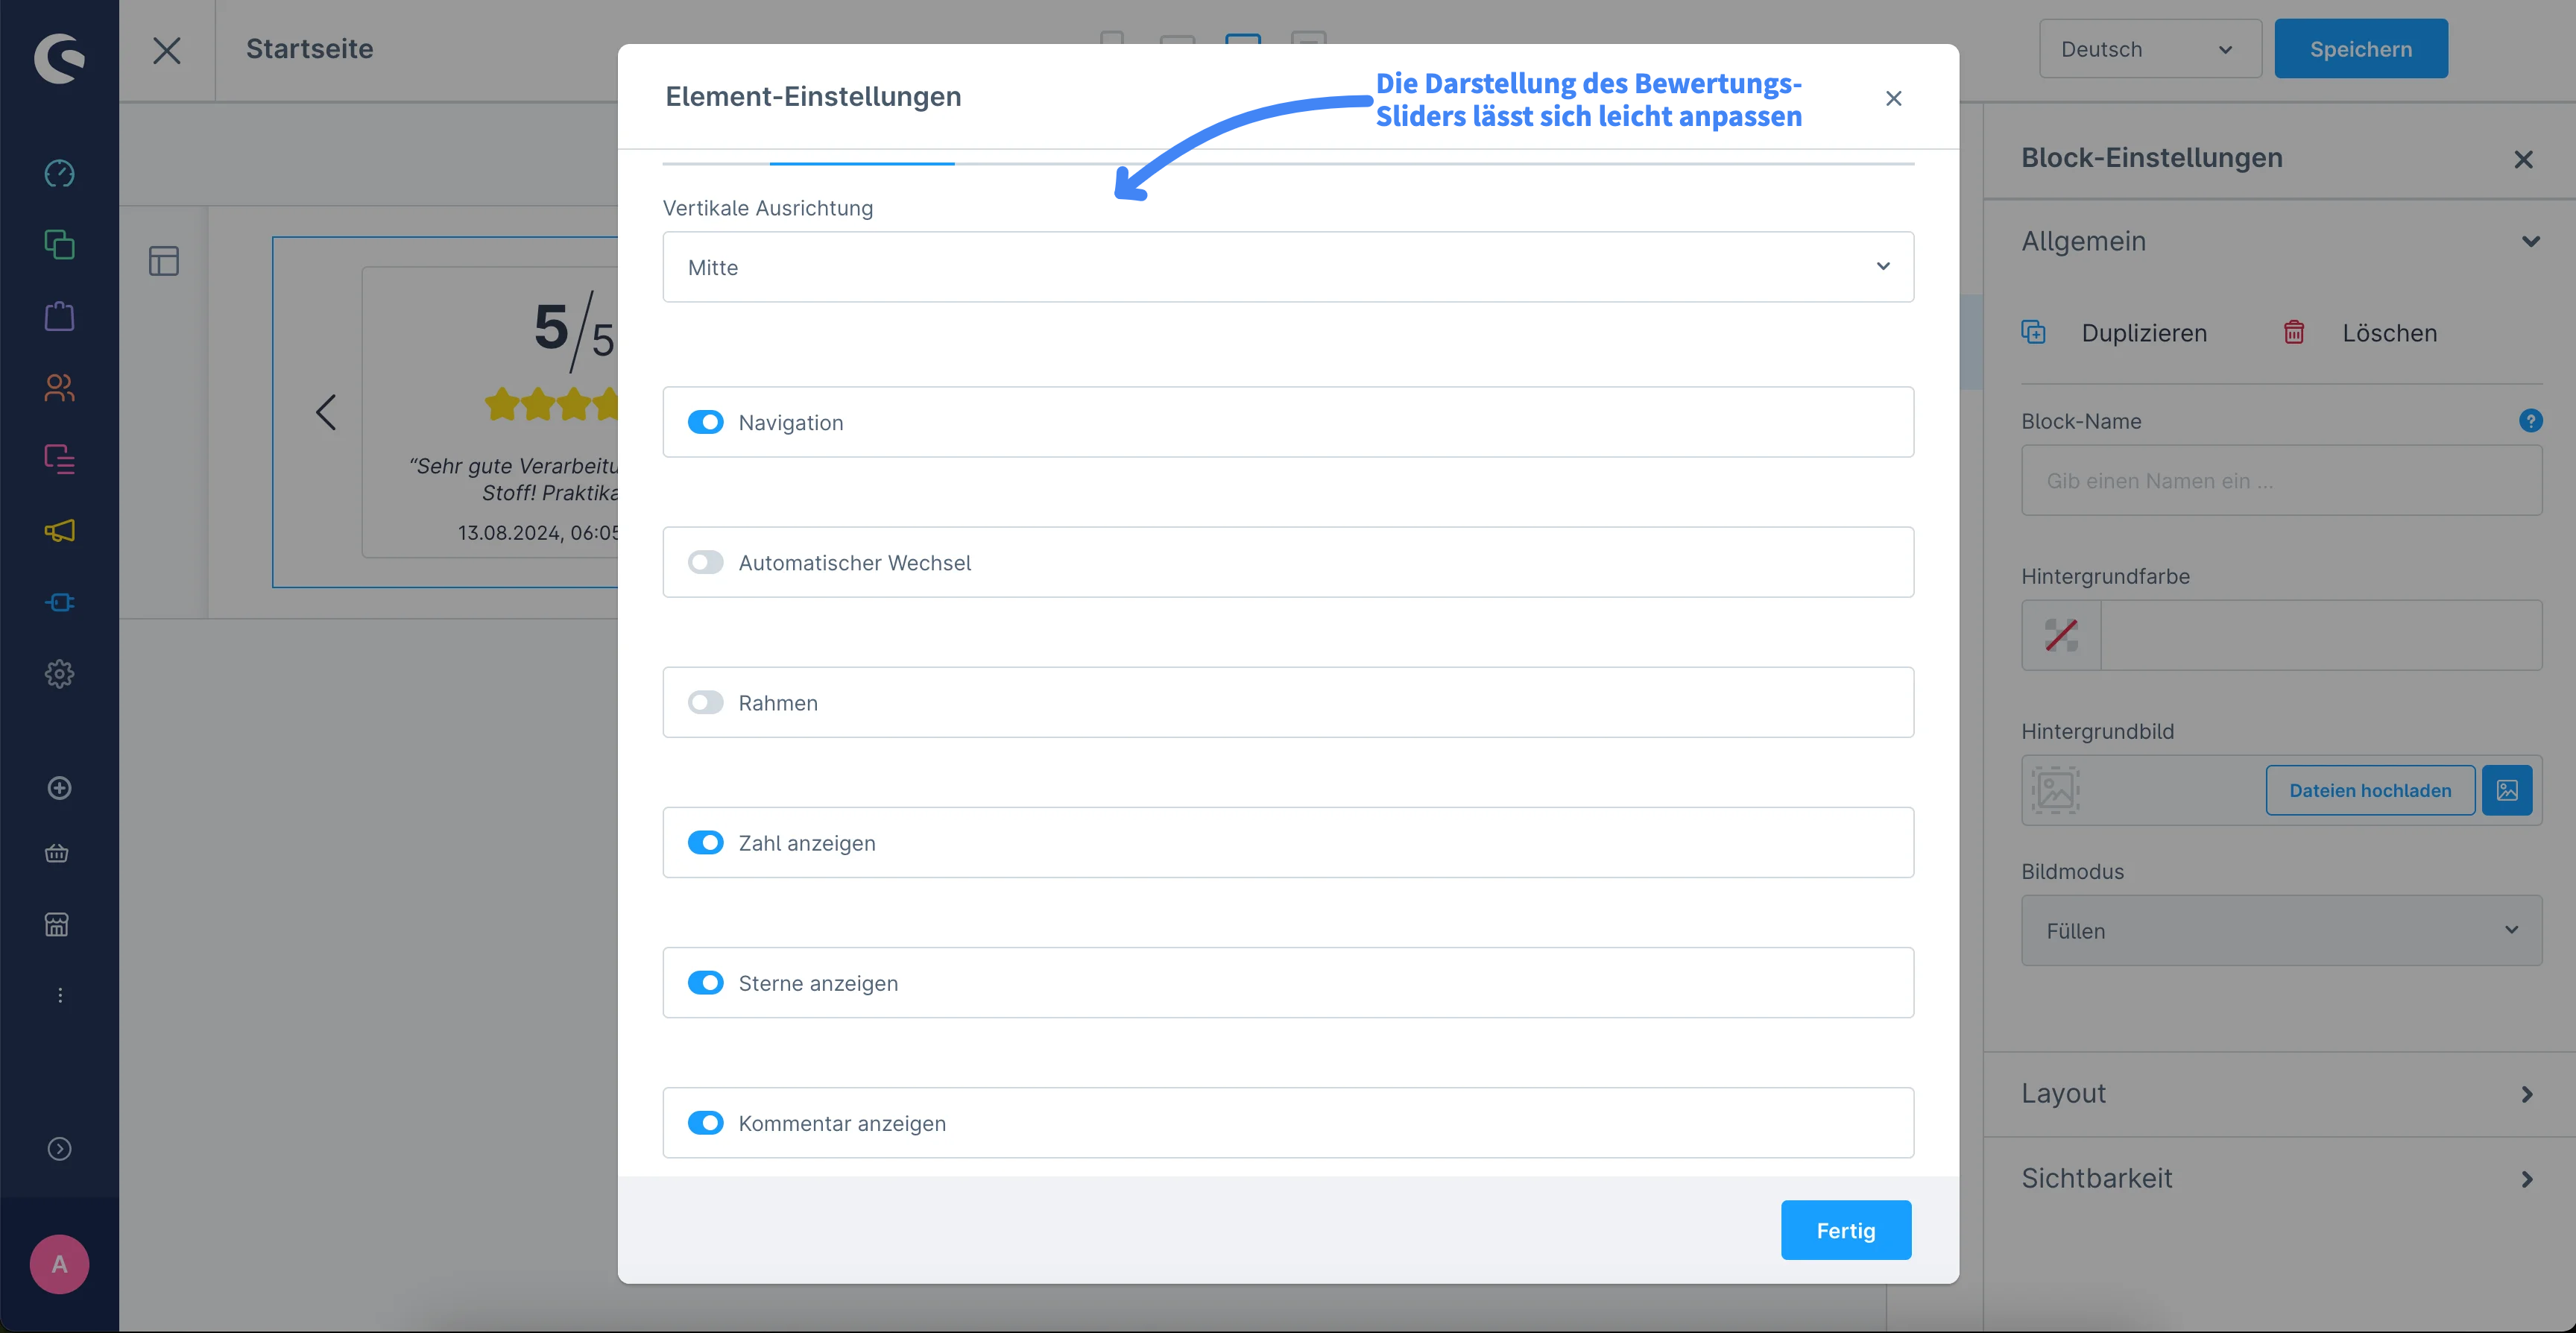Viewport: 2576px width, 1333px height.
Task: Click the three-dot more icon in the sidebar
Action: click(60, 995)
